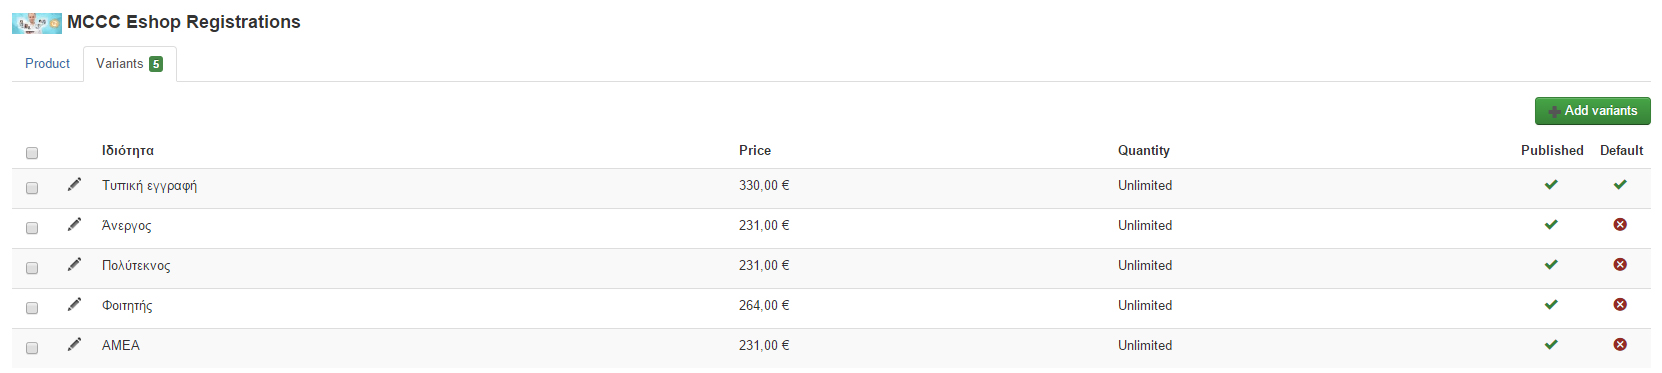Viewport: 1662px width, 373px height.
Task: Switch to the Product tab
Action: point(47,63)
